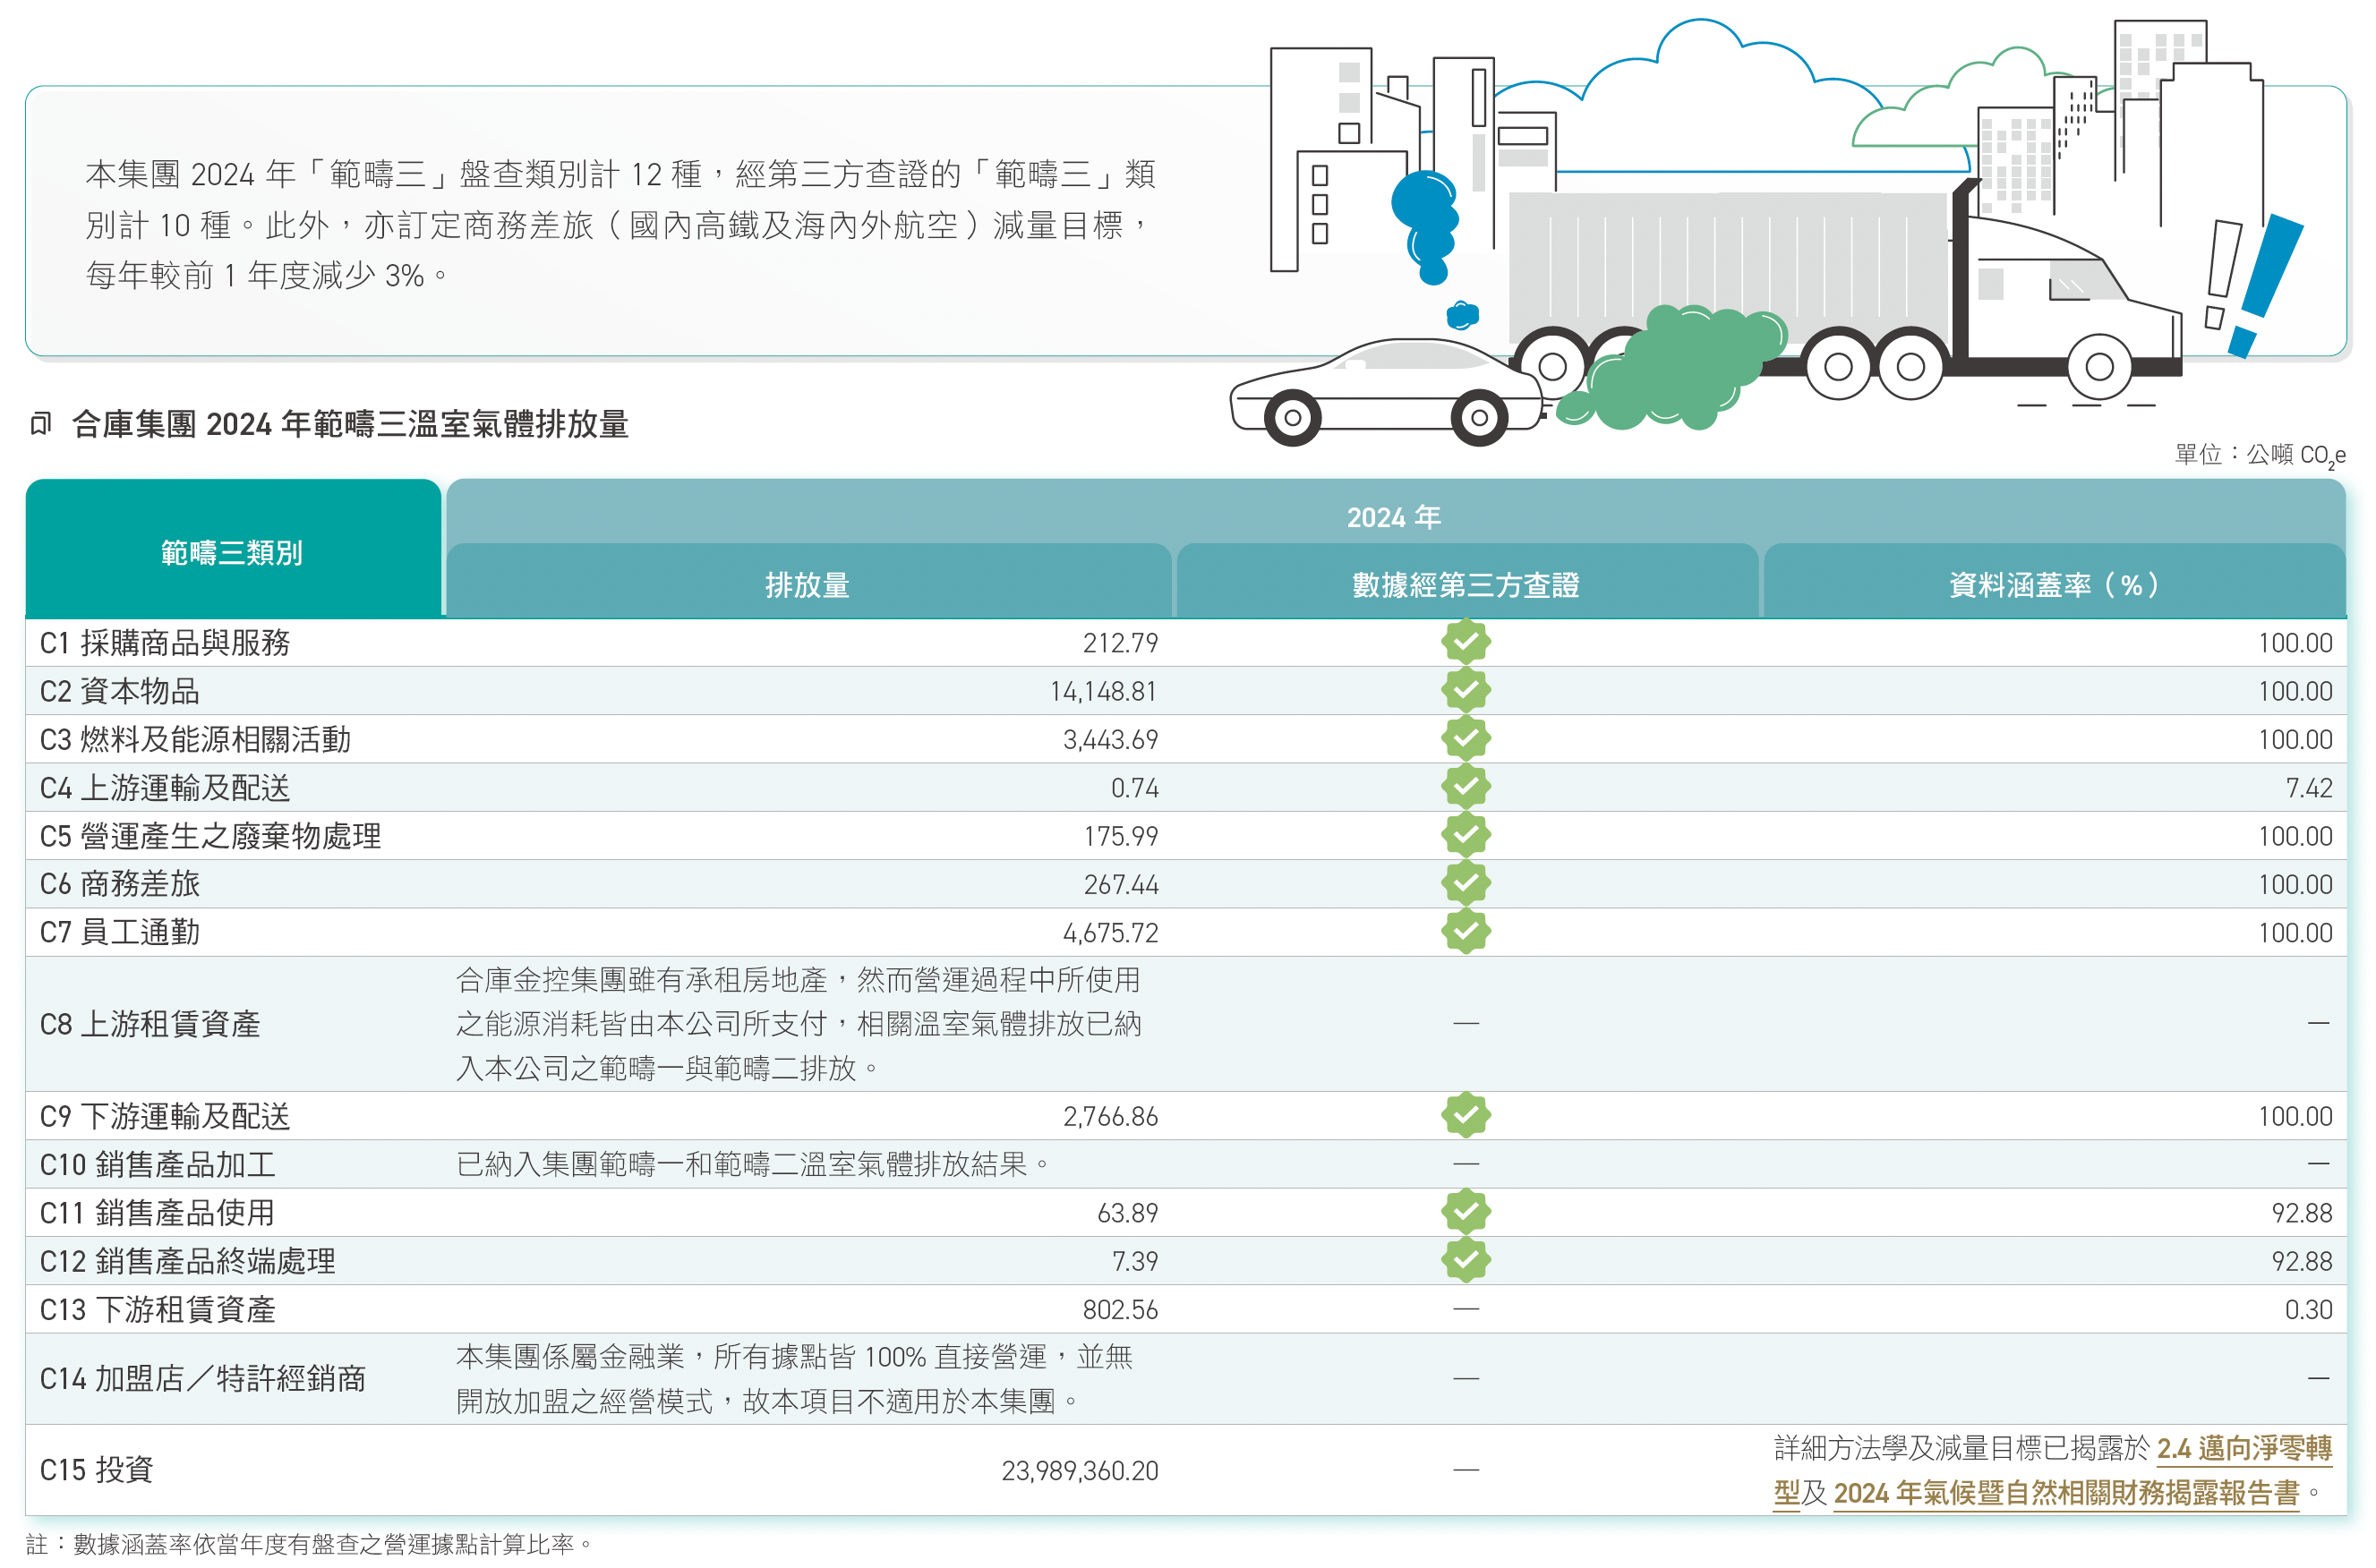This screenshot has height=1568, width=2376.
Task: Open the 2024 年氣候暨自然相關財務揭露報告書 link
Action: (x=2066, y=1493)
